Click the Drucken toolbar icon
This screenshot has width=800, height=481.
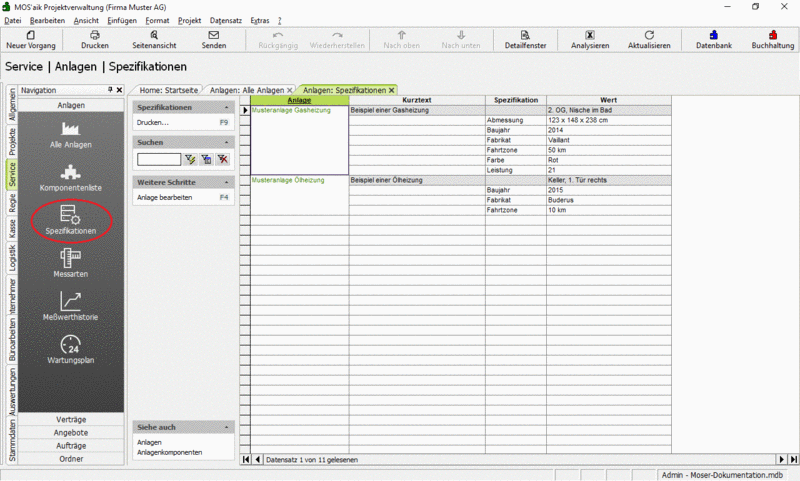point(95,39)
